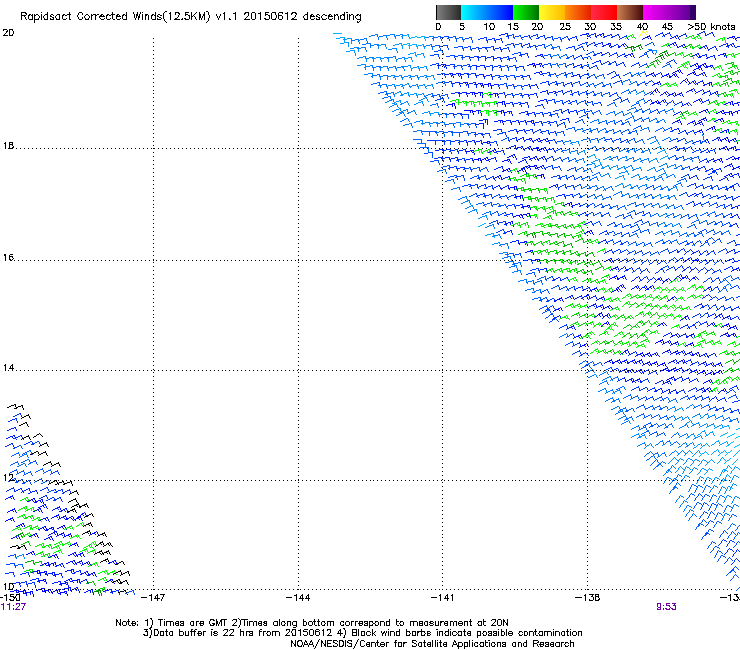Select longitude label '-141' on bottom axis

click(x=443, y=598)
